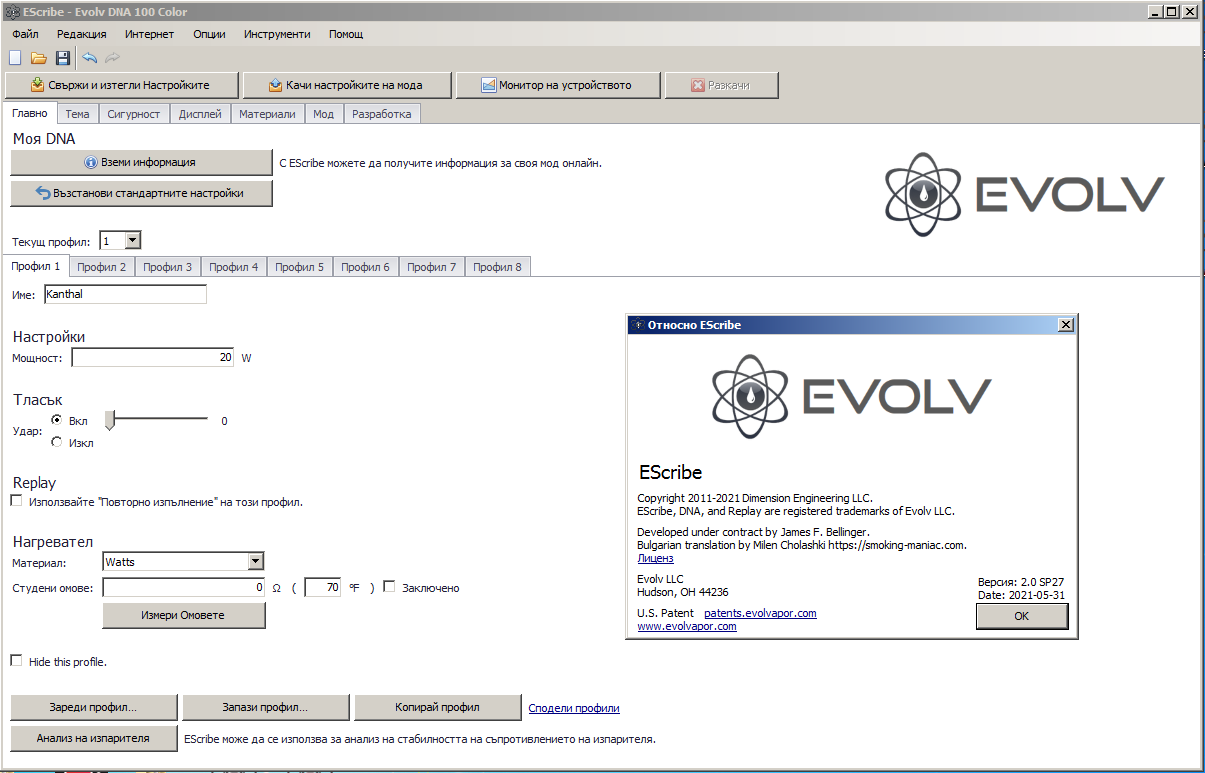
Task: Open the 'Инструменти' menu
Action: 276,34
